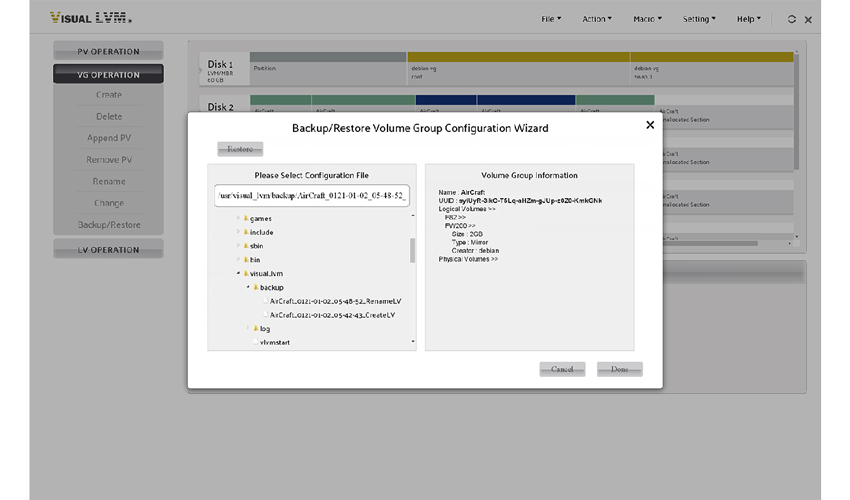The height and width of the screenshot is (500, 850).
Task: Click the file tree vertical scrollbar
Action: pyautogui.click(x=413, y=250)
